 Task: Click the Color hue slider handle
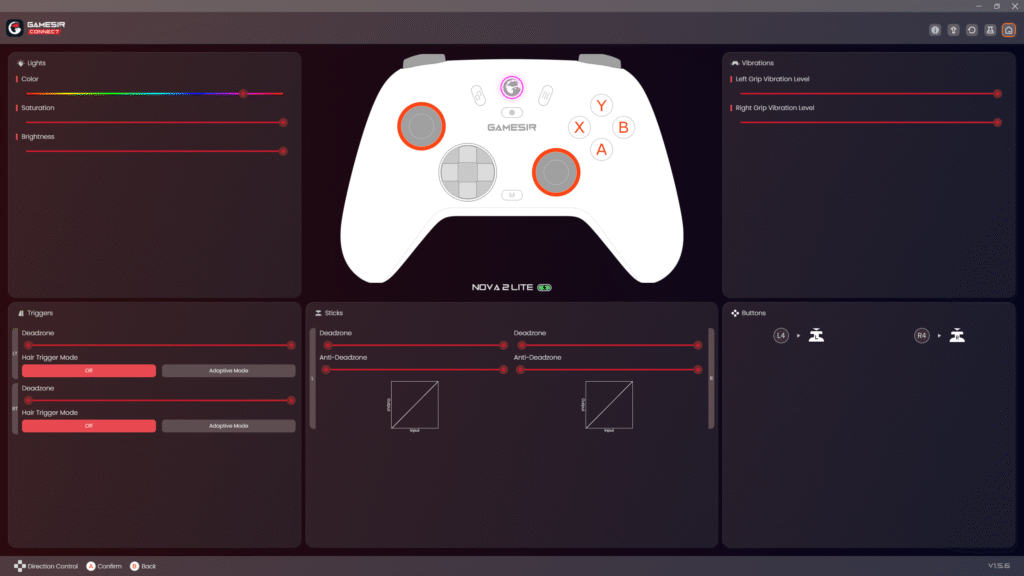pyautogui.click(x=243, y=93)
